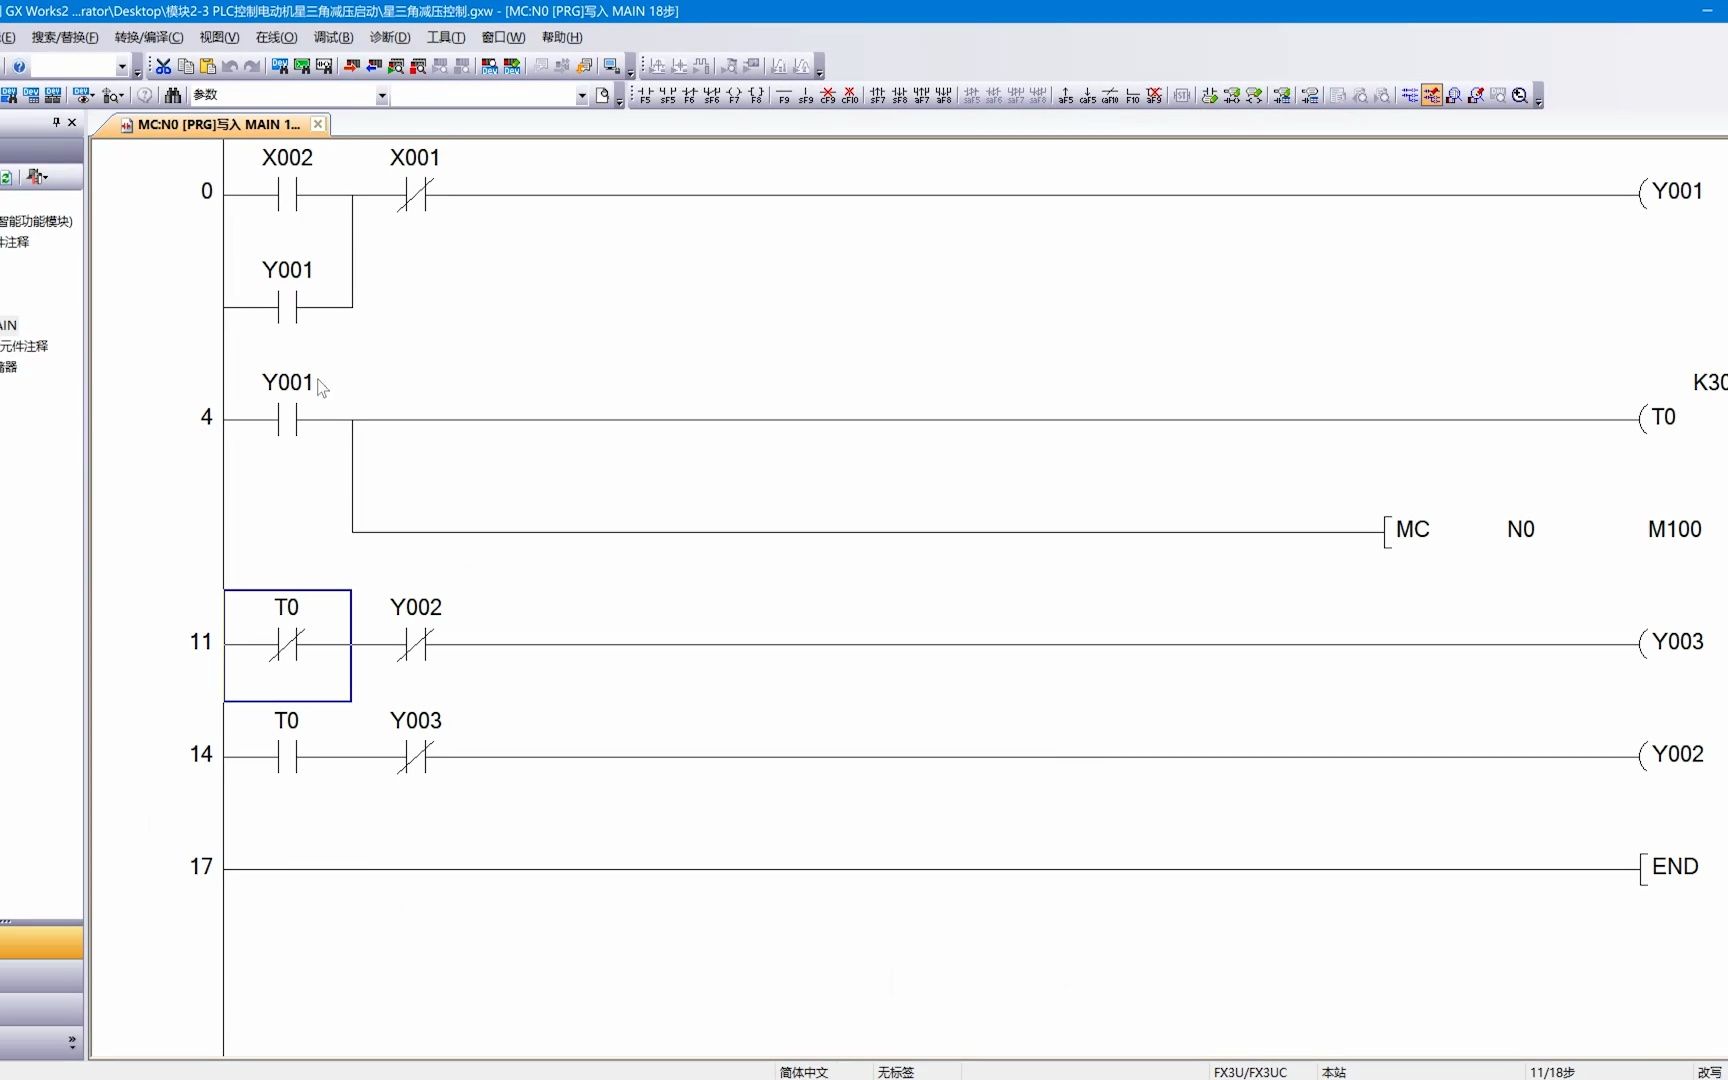The image size is (1728, 1080).
Task: Toggle the statement display icon left of orange button
Action: 1410,95
